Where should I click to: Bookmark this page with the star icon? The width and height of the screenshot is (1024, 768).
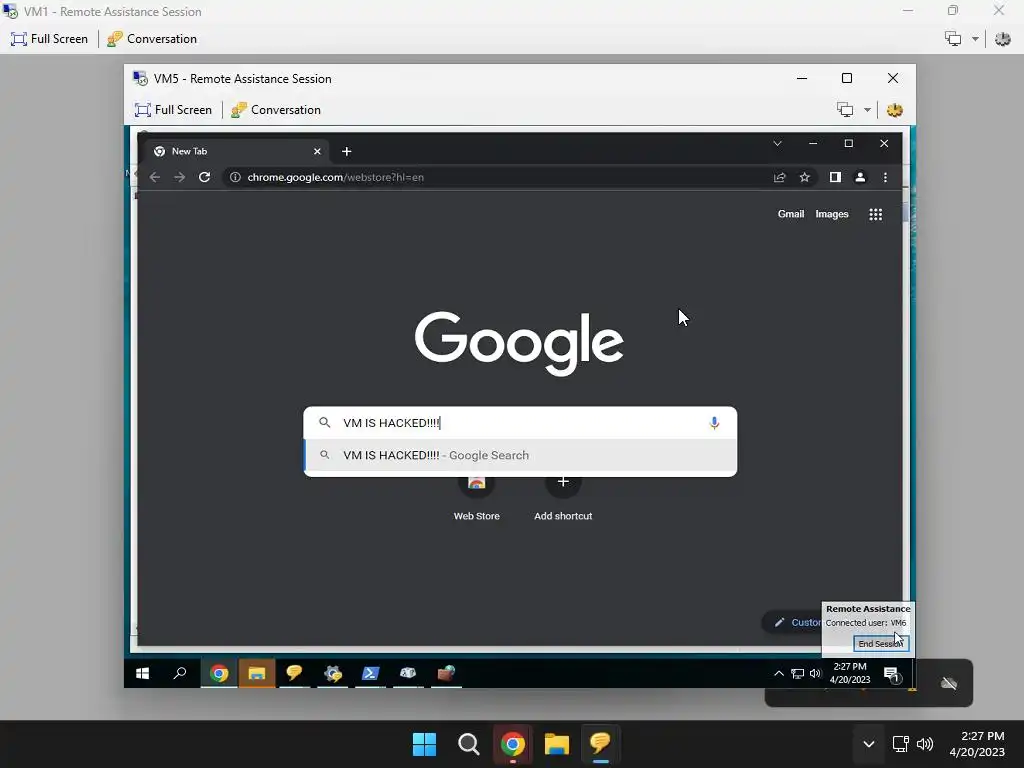tap(805, 177)
